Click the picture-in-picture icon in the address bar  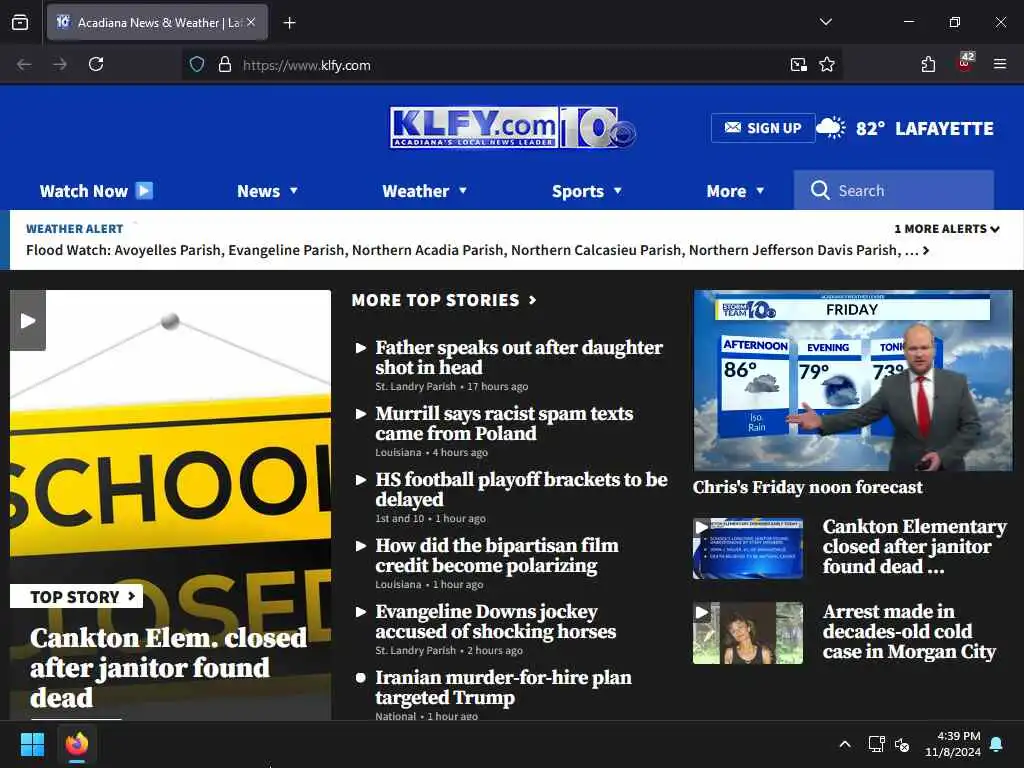798,64
